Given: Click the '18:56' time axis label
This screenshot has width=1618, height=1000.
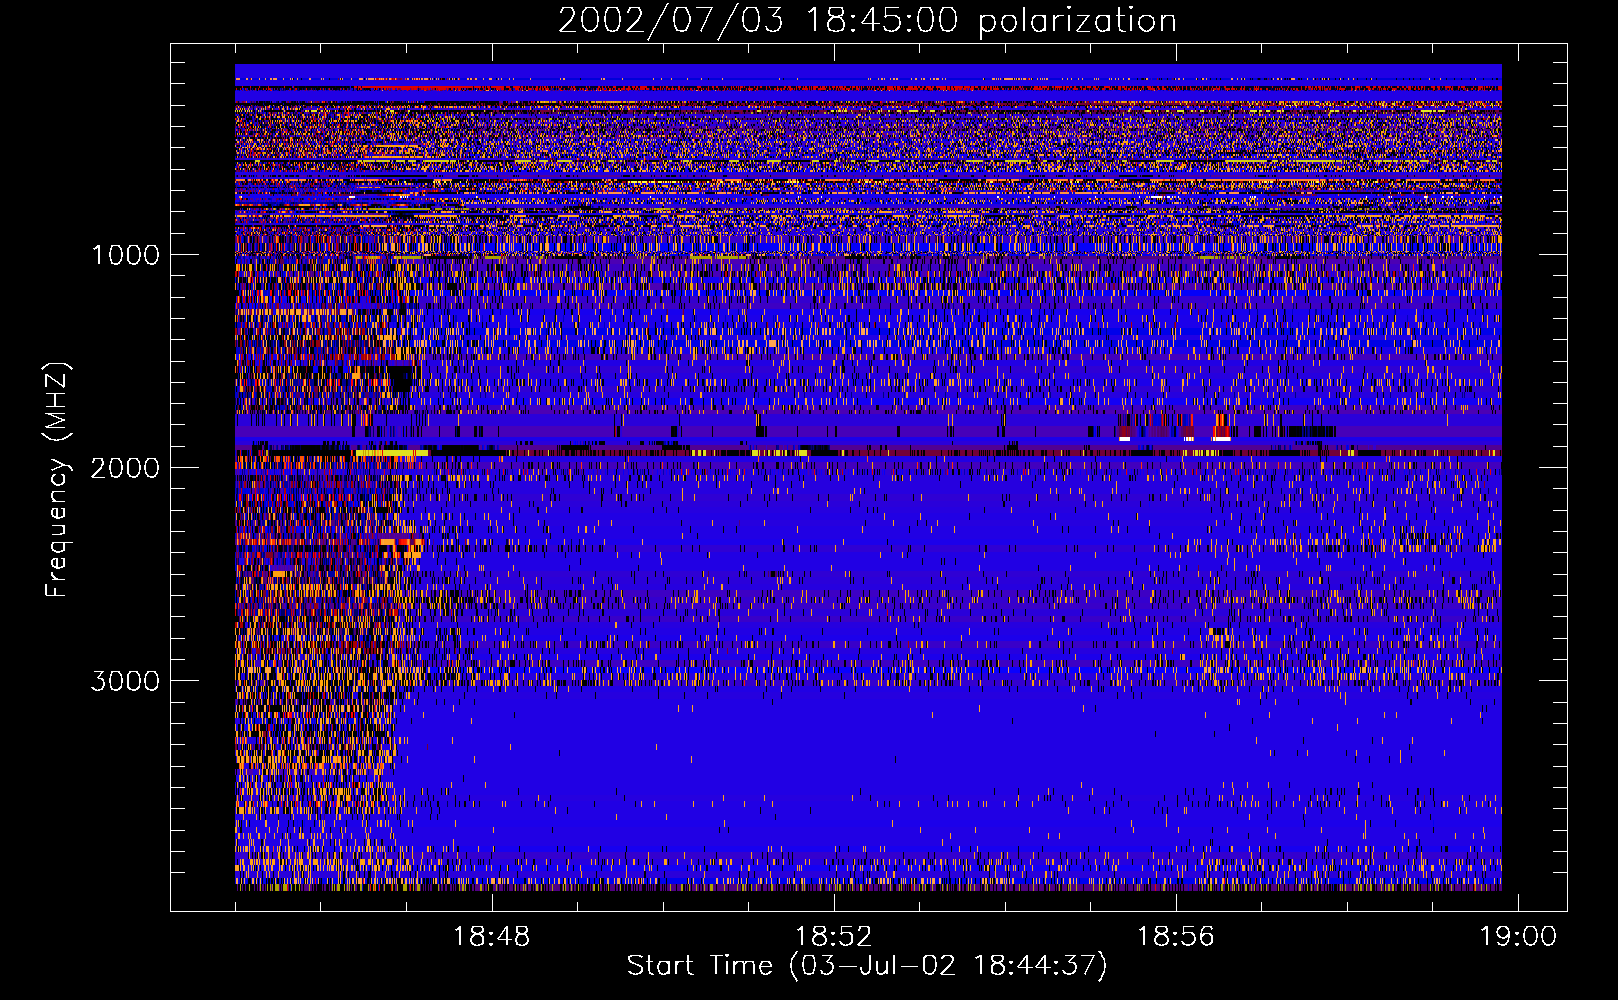Looking at the screenshot, I should click(x=1176, y=937).
